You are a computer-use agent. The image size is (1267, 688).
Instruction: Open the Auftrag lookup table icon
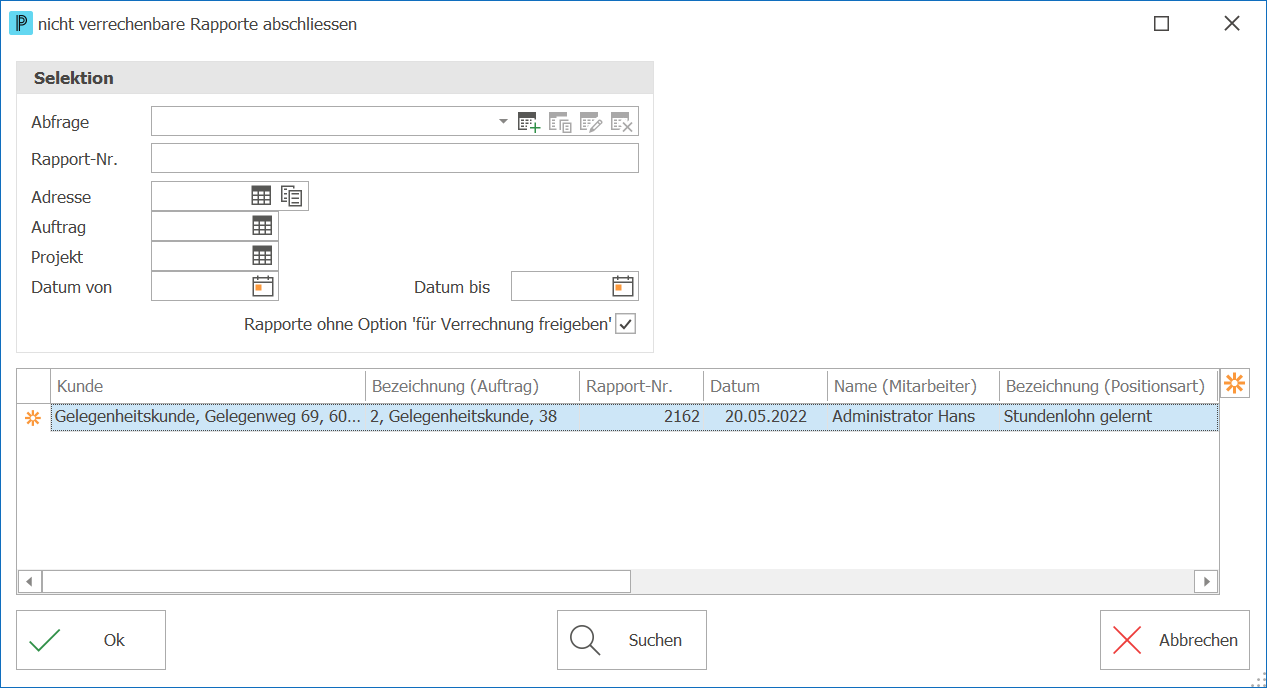click(262, 226)
